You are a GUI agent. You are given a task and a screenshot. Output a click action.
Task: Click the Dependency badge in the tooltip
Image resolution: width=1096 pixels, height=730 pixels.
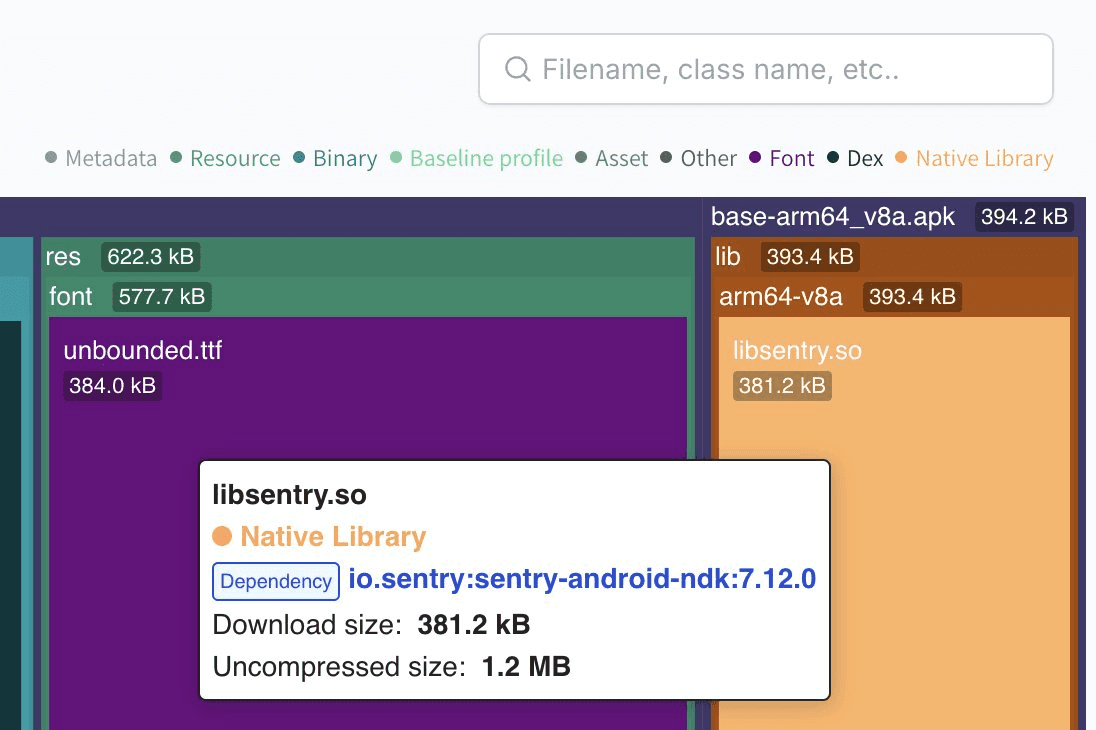tap(275, 582)
